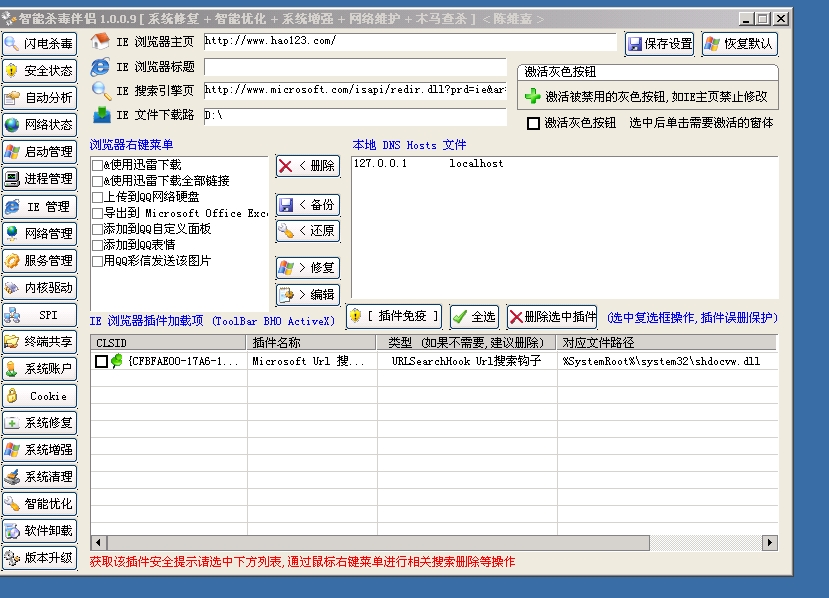The image size is (829, 598).
Task: Click CLSID column header
Action: click(168, 343)
